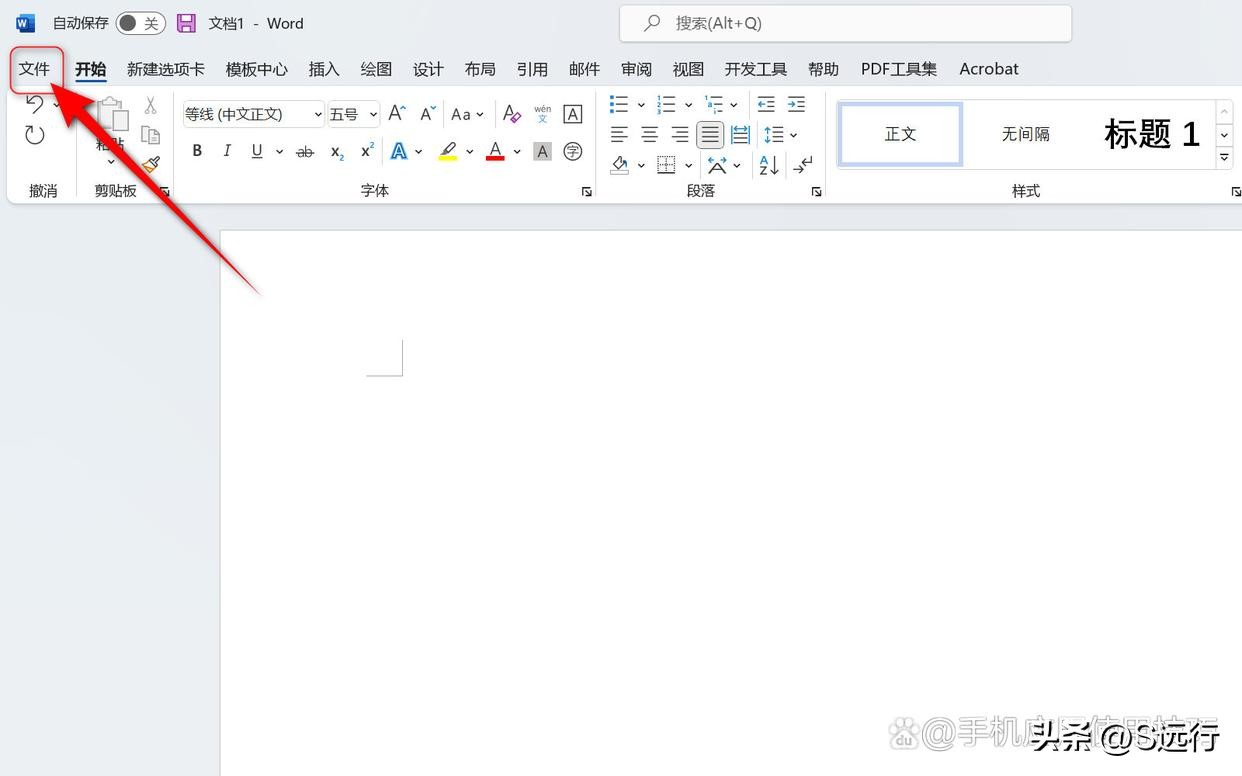Select center alignment
This screenshot has height=776, width=1242.
click(x=649, y=134)
